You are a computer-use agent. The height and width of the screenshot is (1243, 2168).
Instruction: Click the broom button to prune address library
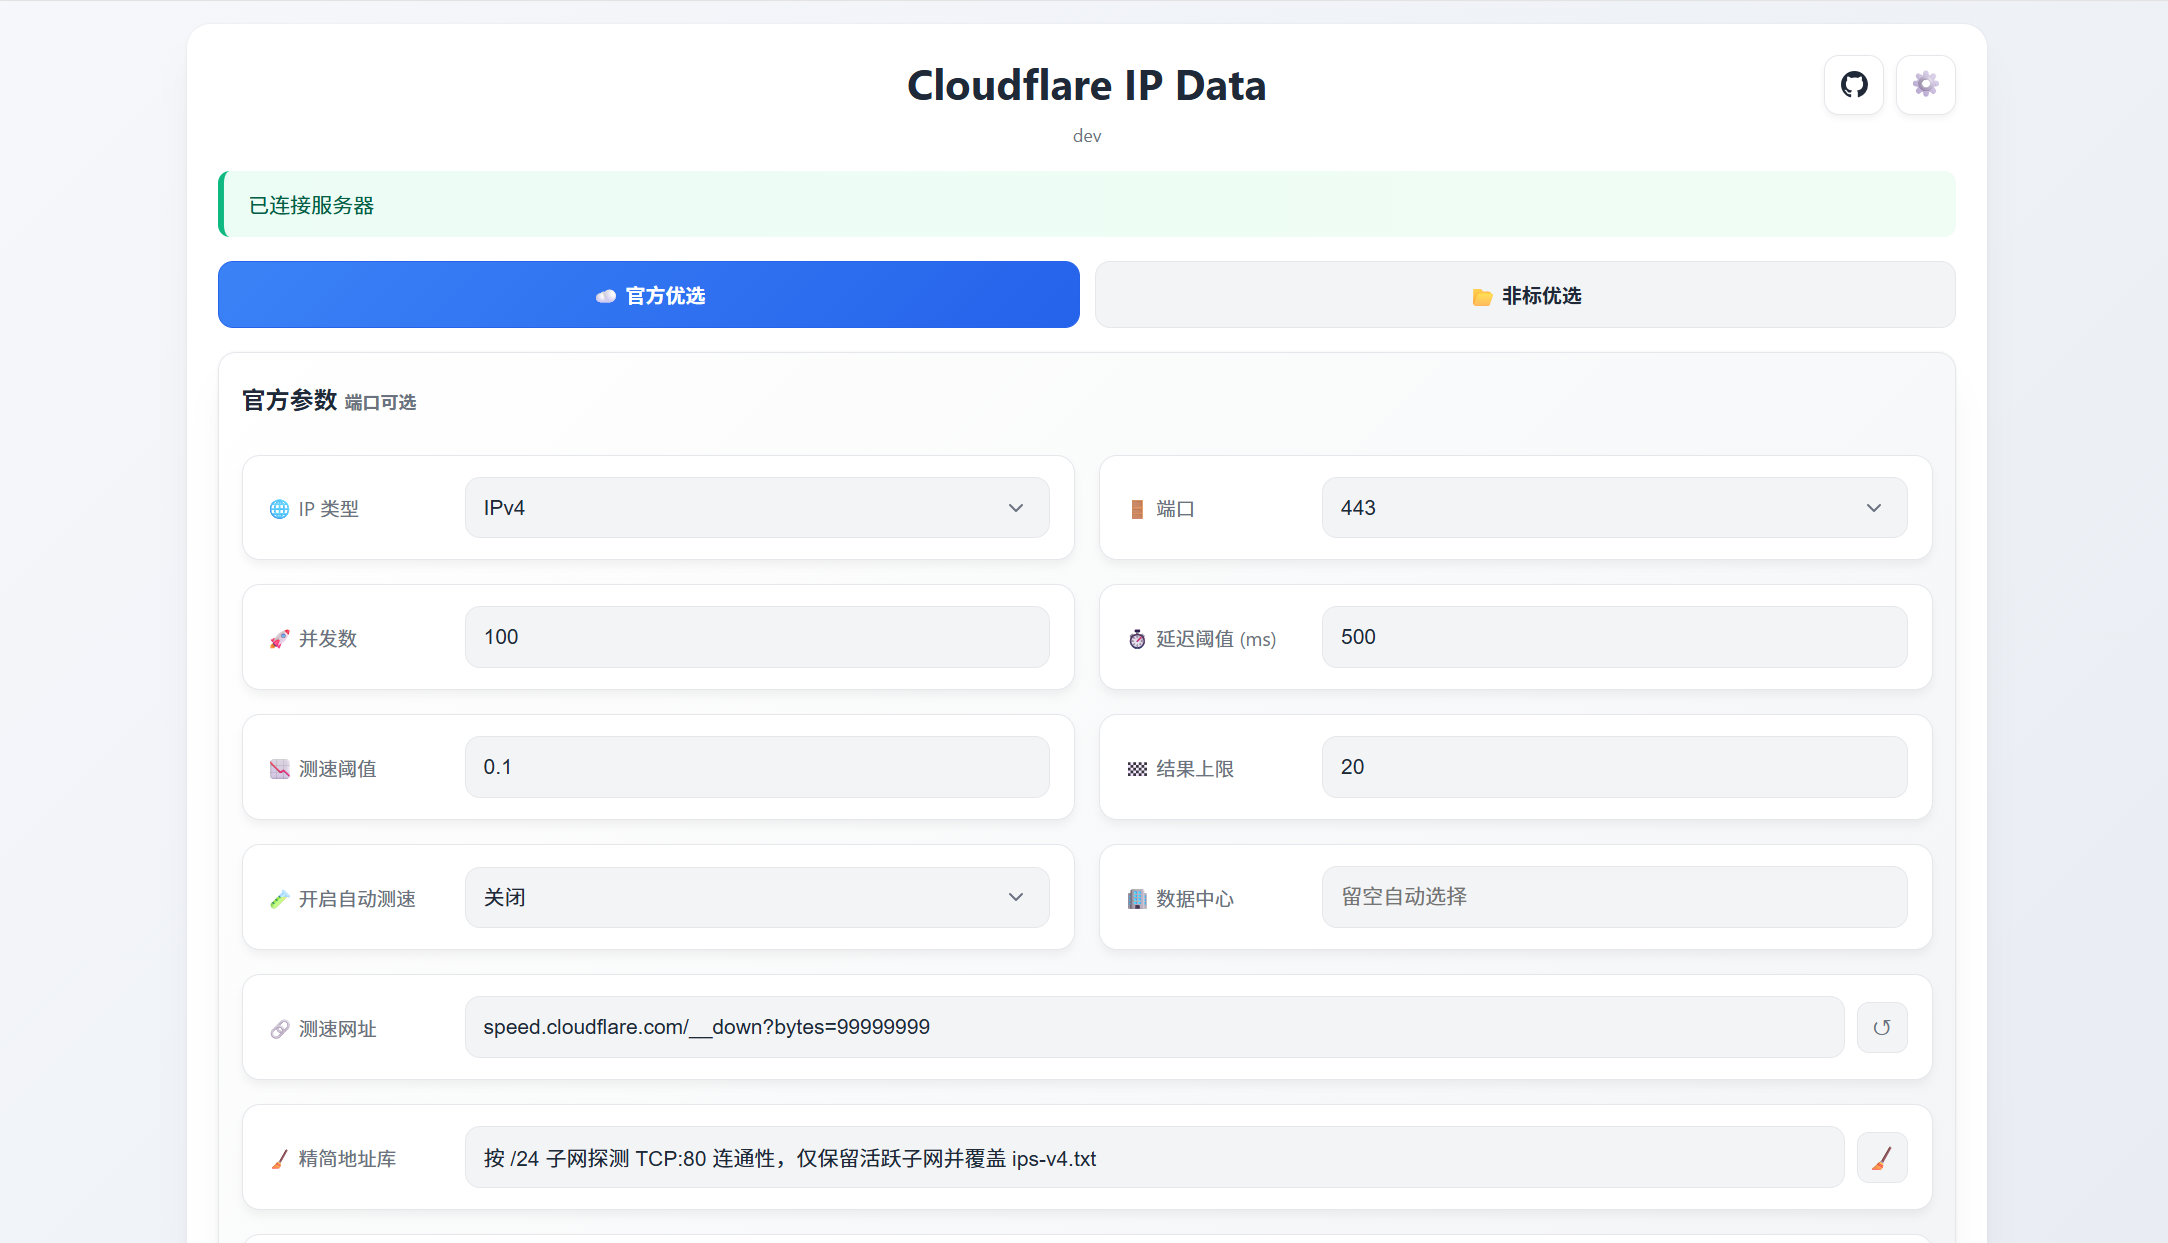(x=1882, y=1158)
